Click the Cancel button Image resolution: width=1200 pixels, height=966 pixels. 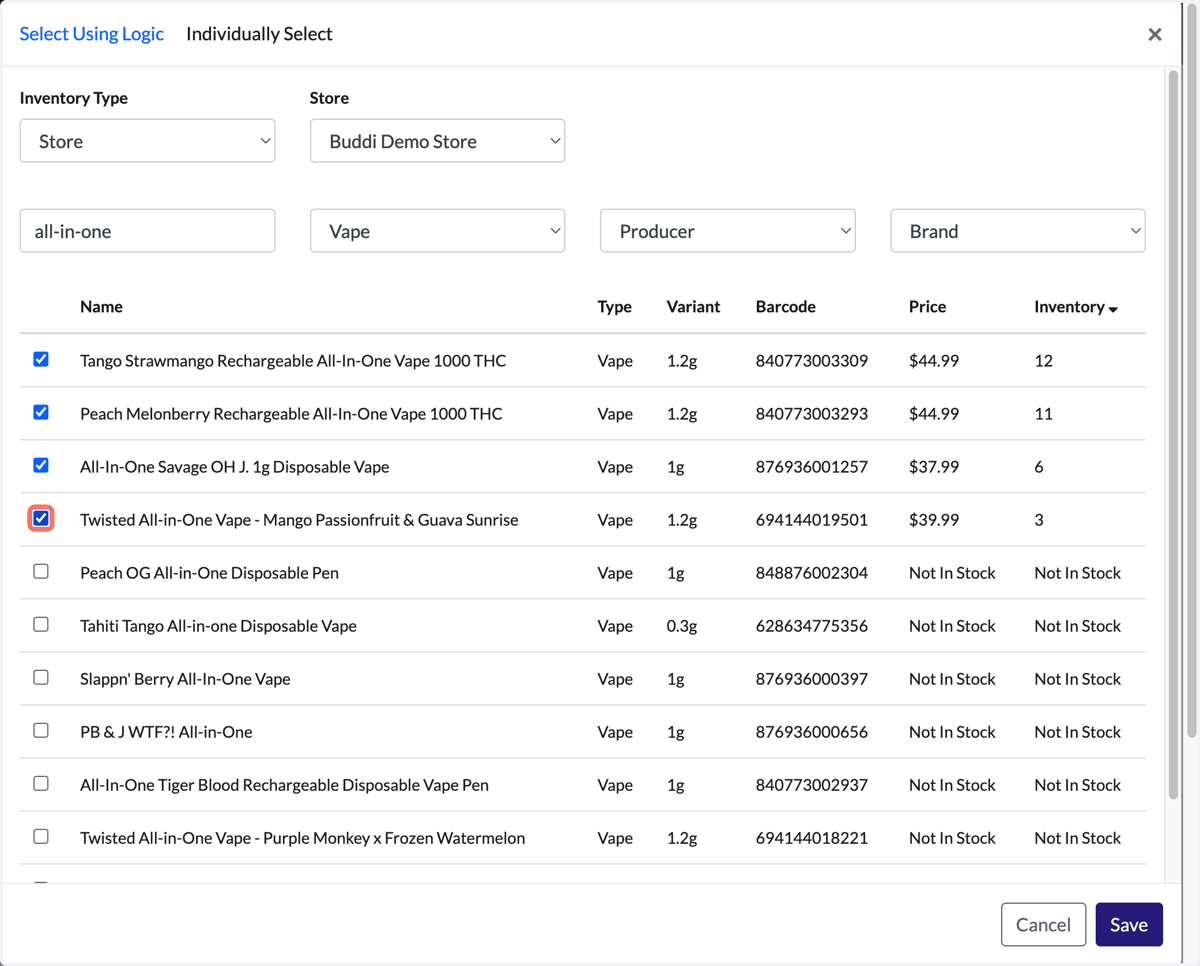click(1043, 924)
